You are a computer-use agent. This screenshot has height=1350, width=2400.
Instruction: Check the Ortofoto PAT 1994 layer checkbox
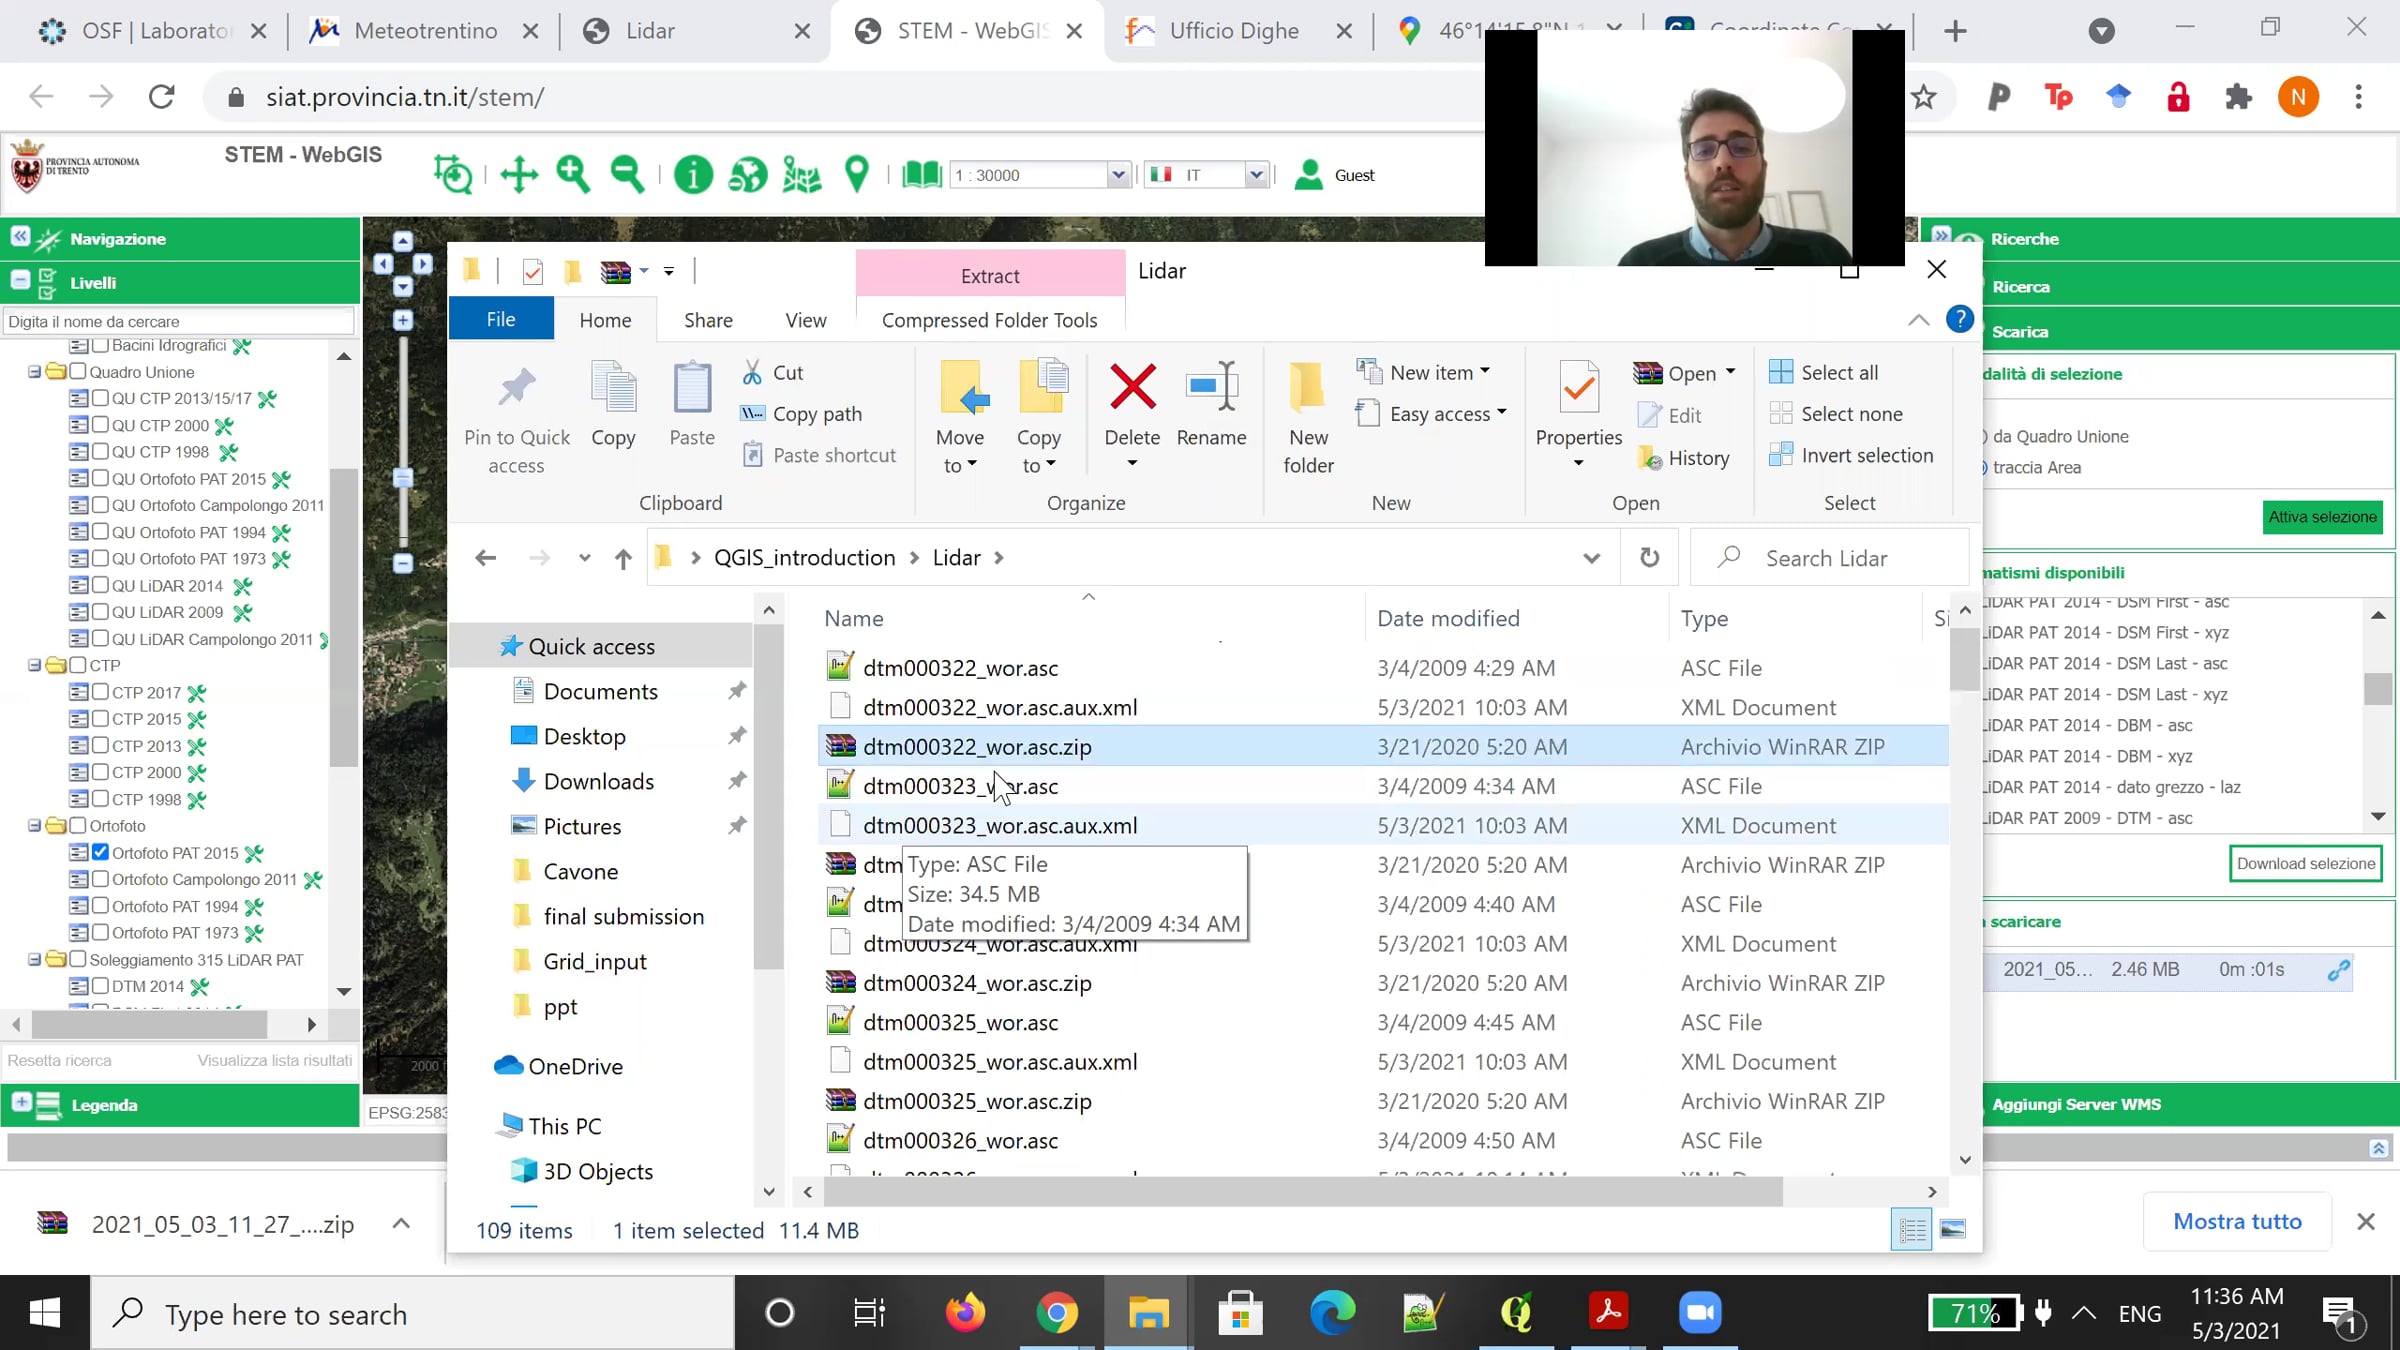coord(100,906)
